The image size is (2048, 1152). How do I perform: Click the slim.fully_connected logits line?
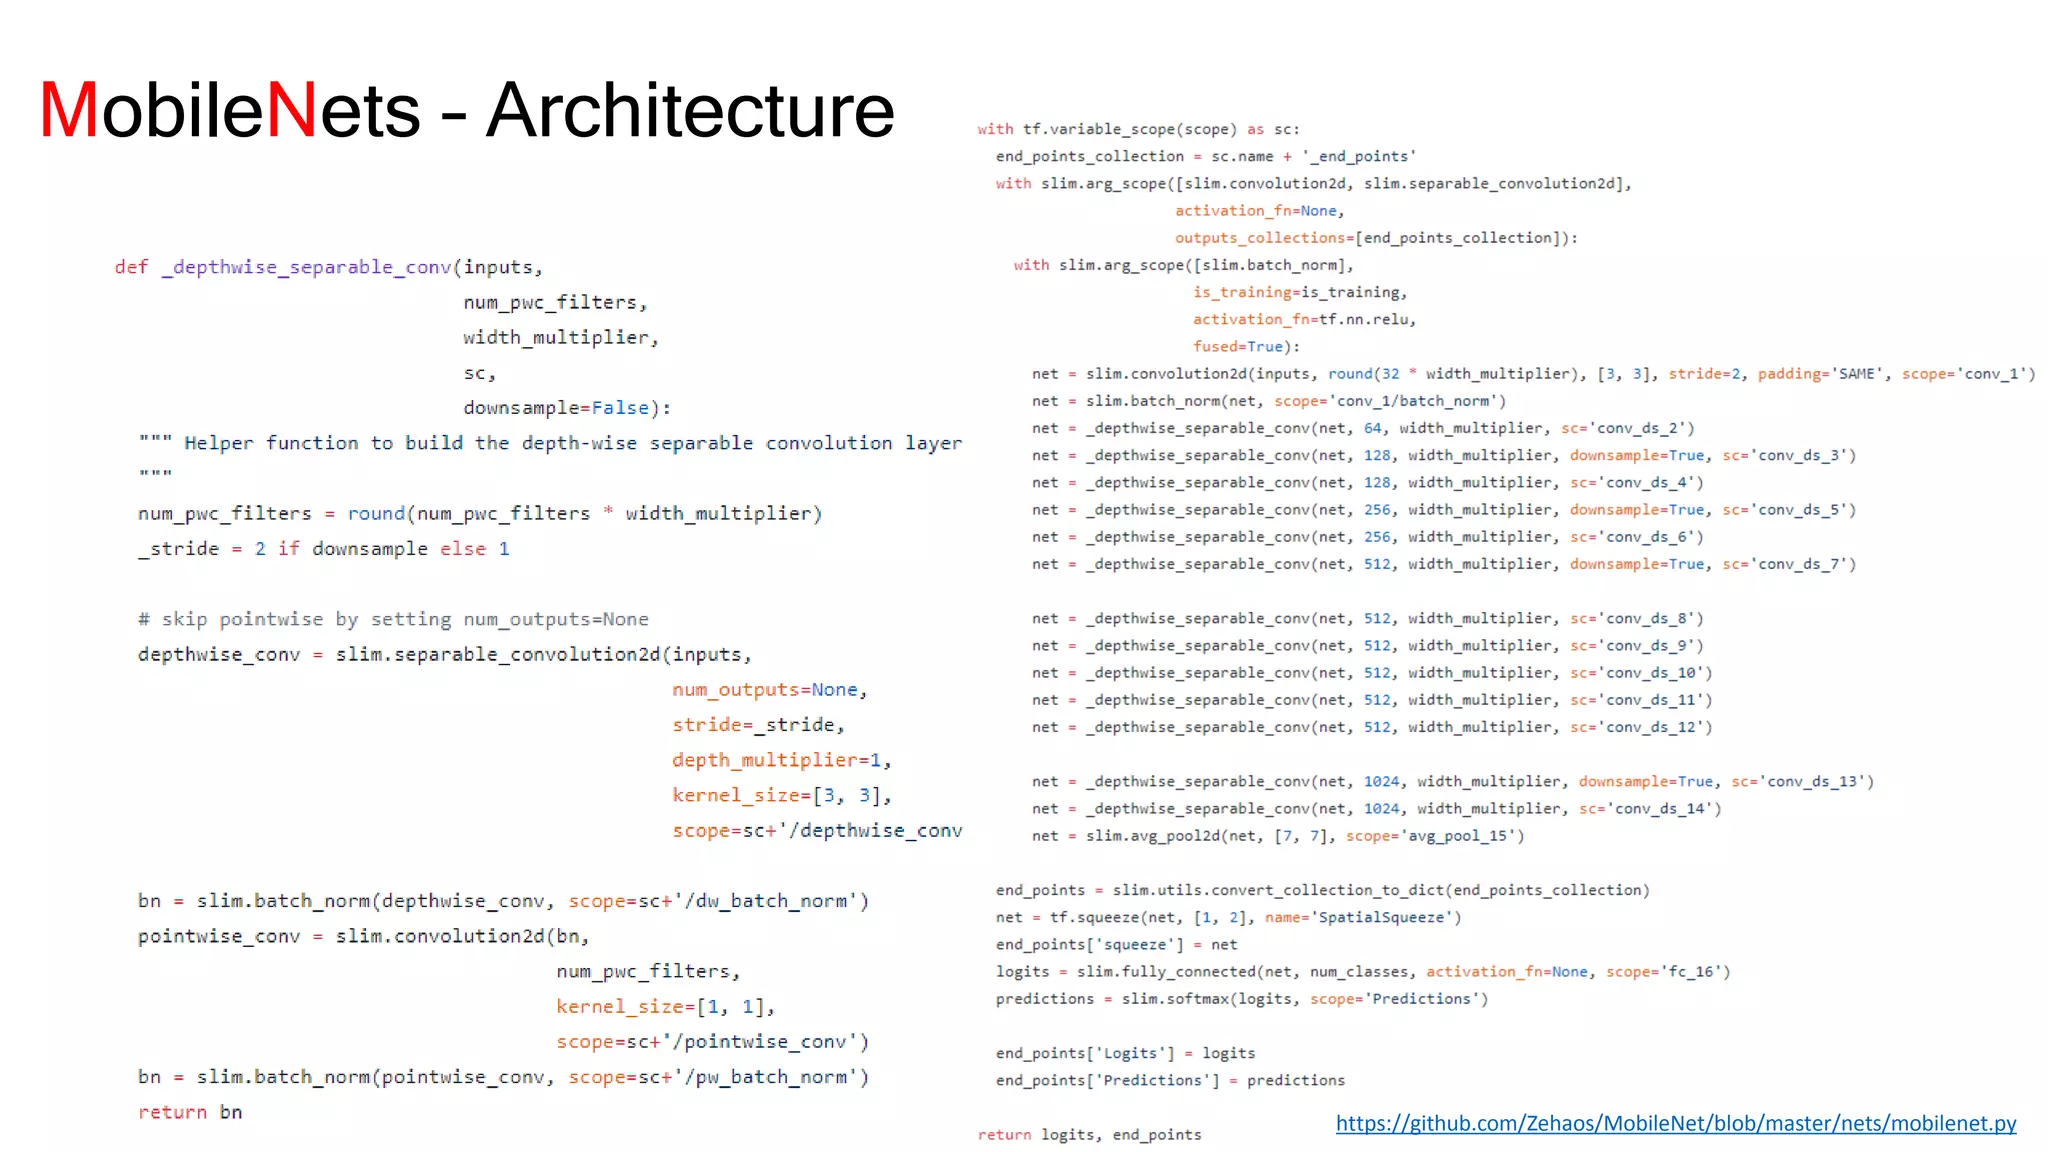tap(1362, 971)
